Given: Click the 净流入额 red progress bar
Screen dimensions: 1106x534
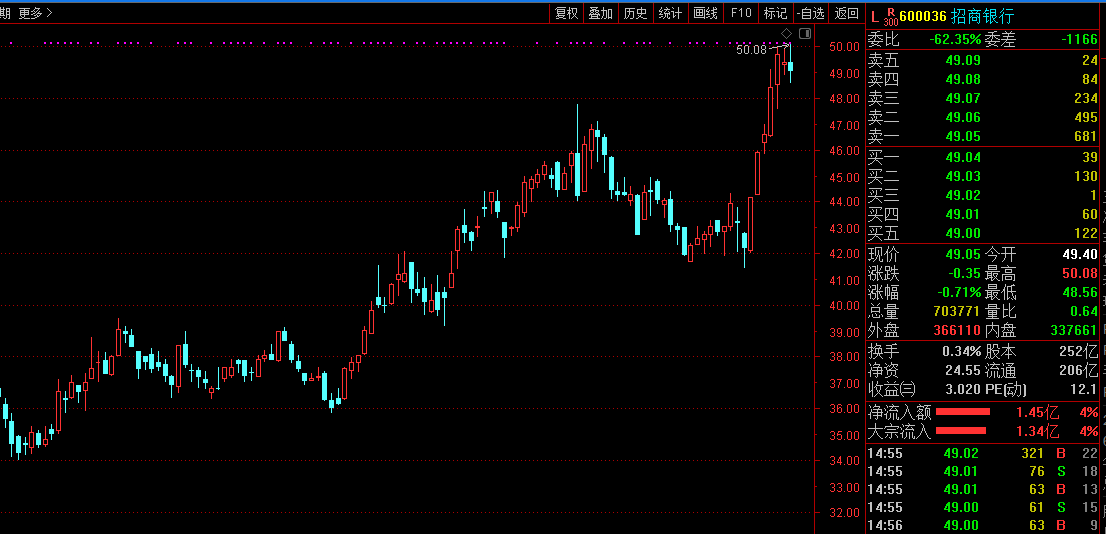Looking at the screenshot, I should tap(963, 411).
